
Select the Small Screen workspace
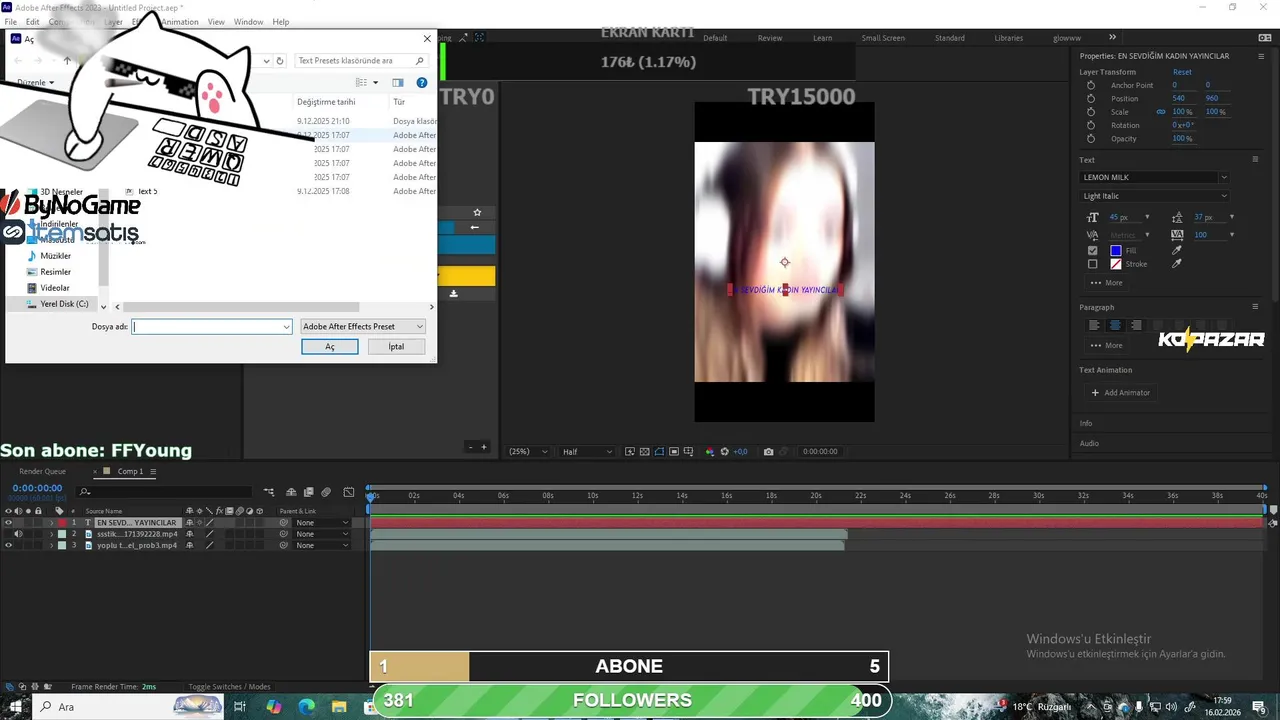(x=883, y=38)
